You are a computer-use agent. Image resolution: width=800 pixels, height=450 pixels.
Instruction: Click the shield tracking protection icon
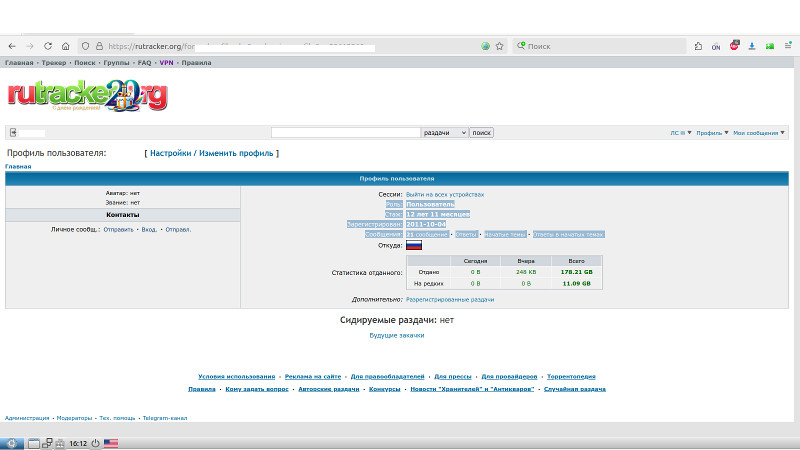tap(85, 46)
